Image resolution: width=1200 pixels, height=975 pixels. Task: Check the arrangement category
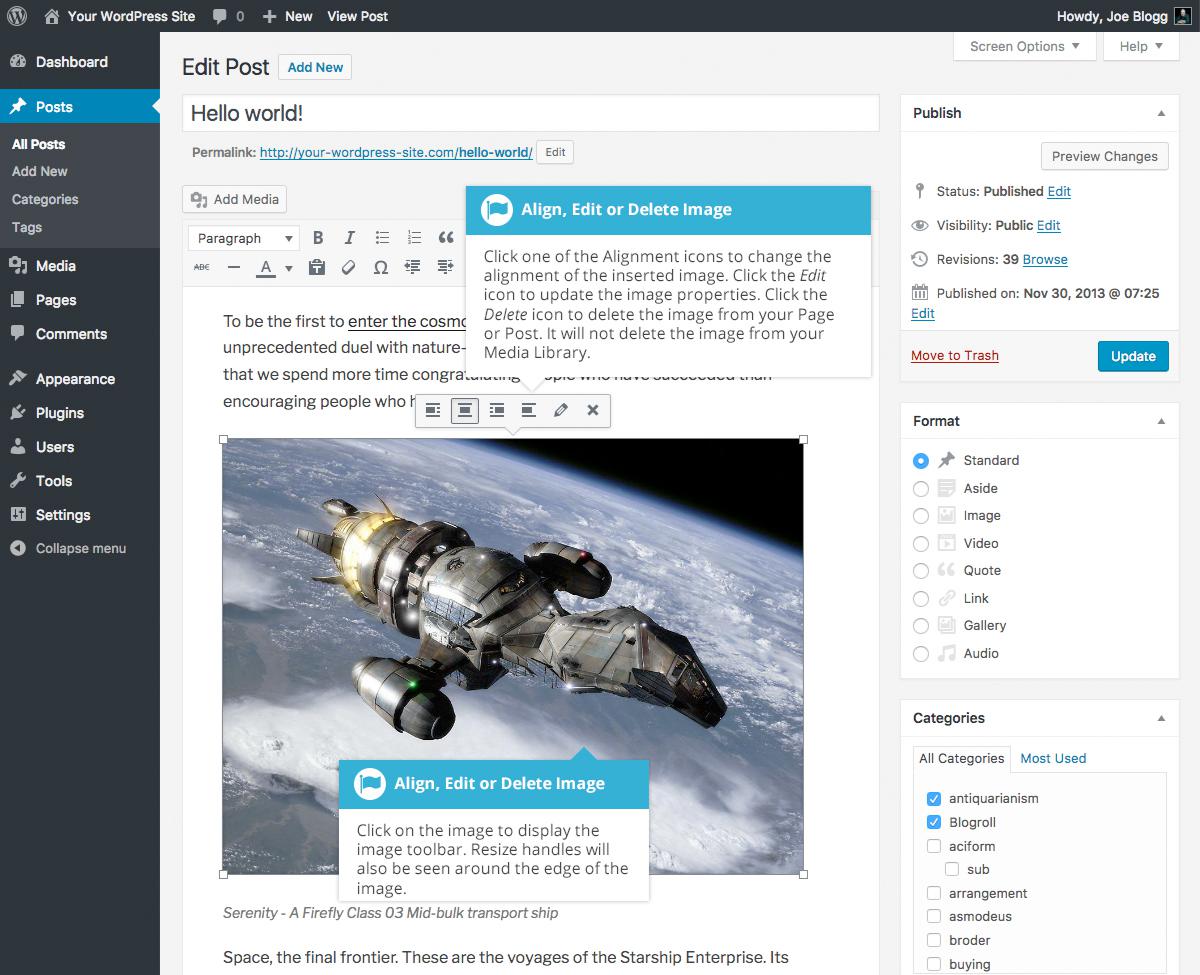[x=934, y=893]
